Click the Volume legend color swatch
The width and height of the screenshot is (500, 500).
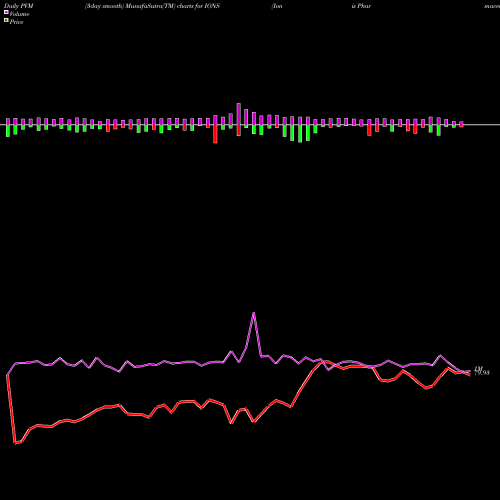point(6,12)
